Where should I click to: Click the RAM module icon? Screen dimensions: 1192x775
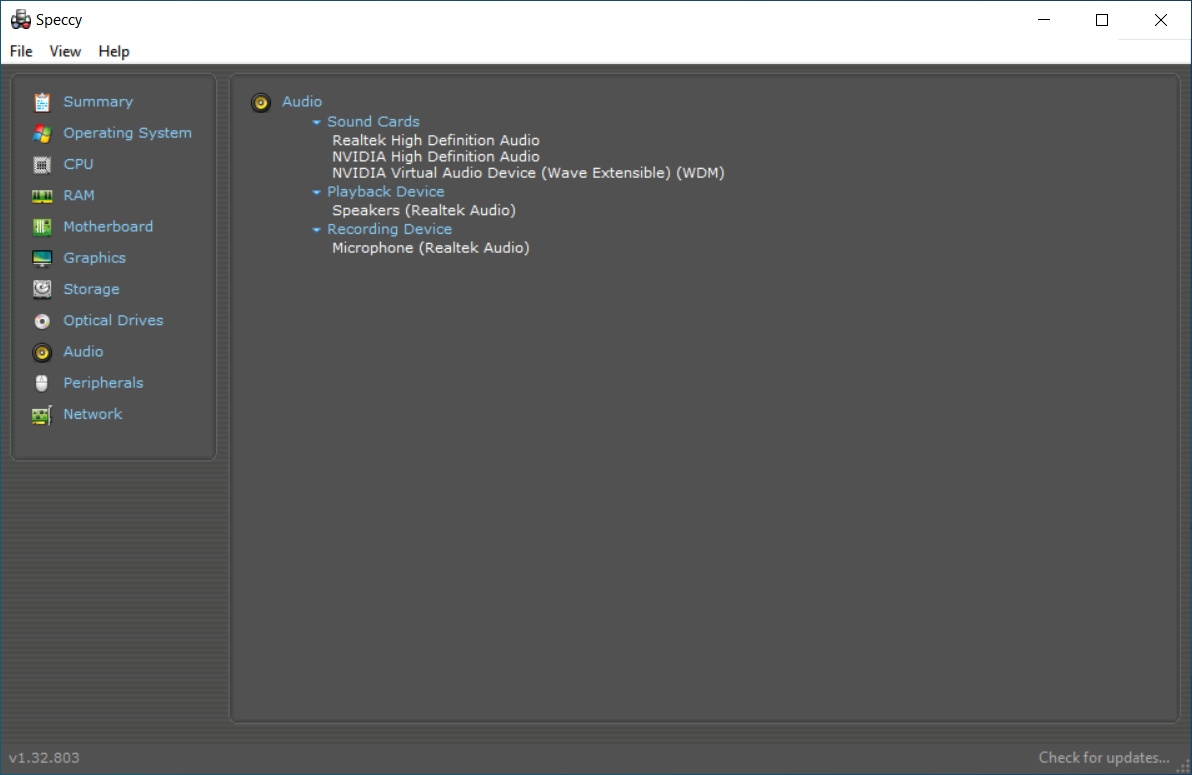[42, 196]
